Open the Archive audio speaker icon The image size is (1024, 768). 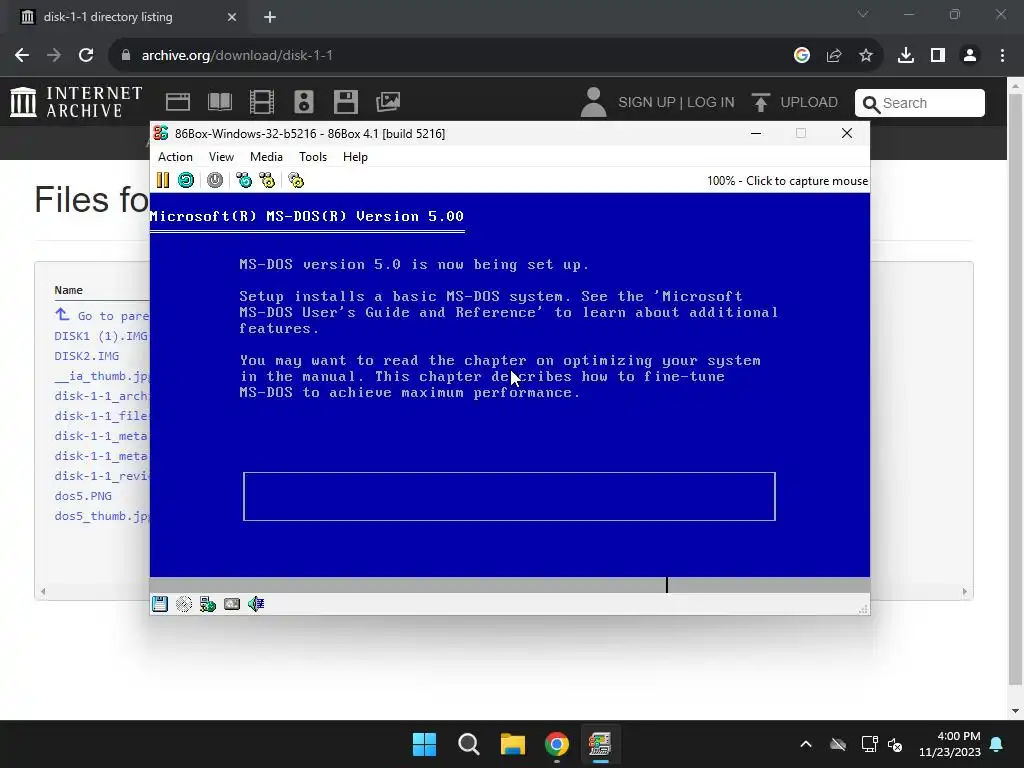coord(304,102)
